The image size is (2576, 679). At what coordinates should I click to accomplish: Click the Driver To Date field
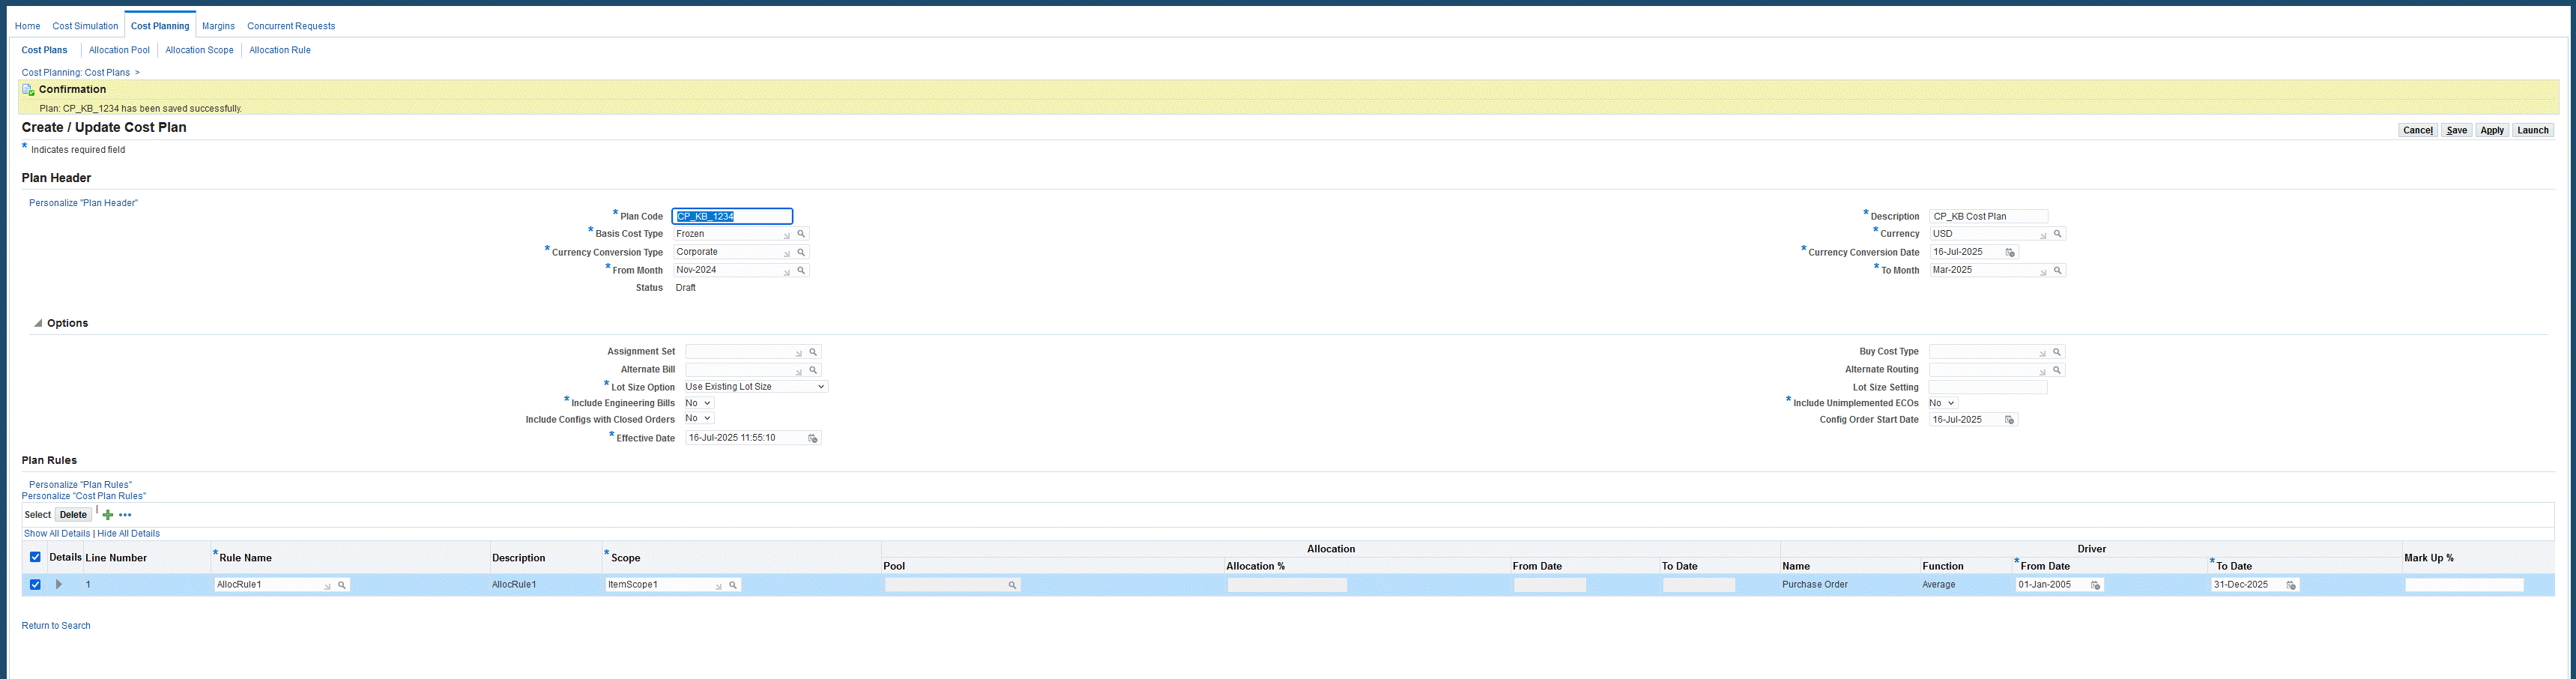pos(2247,585)
